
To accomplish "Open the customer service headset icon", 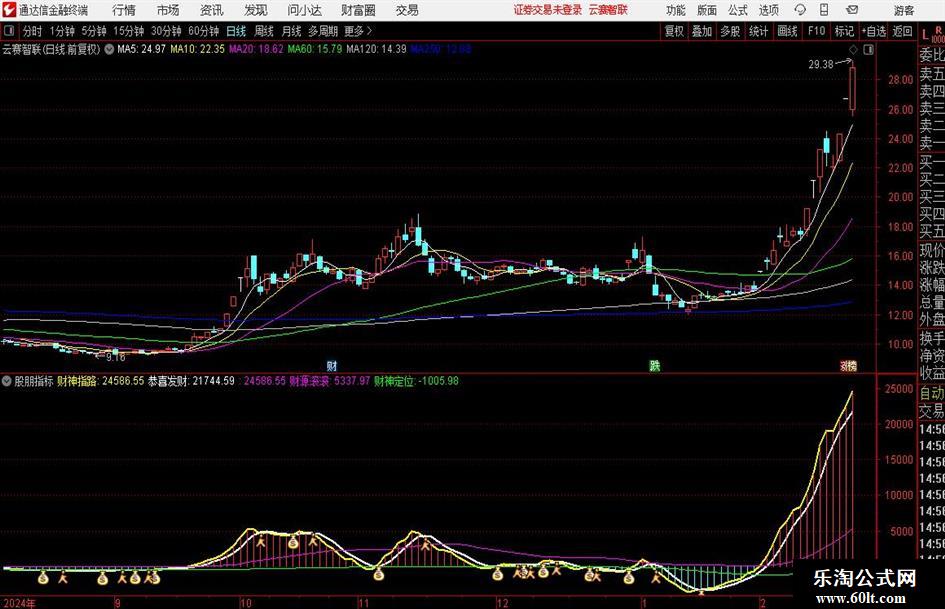I will coord(800,10).
